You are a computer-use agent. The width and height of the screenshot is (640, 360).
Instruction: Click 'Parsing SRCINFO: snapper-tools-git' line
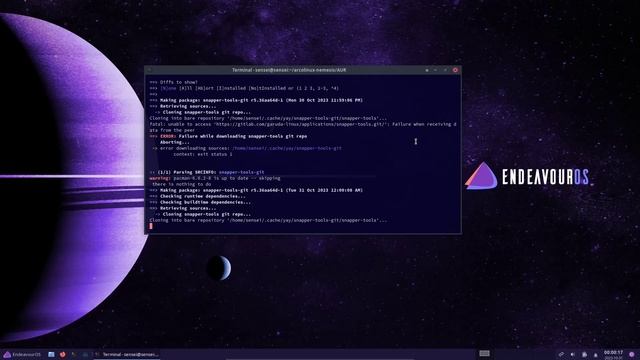coord(207,172)
